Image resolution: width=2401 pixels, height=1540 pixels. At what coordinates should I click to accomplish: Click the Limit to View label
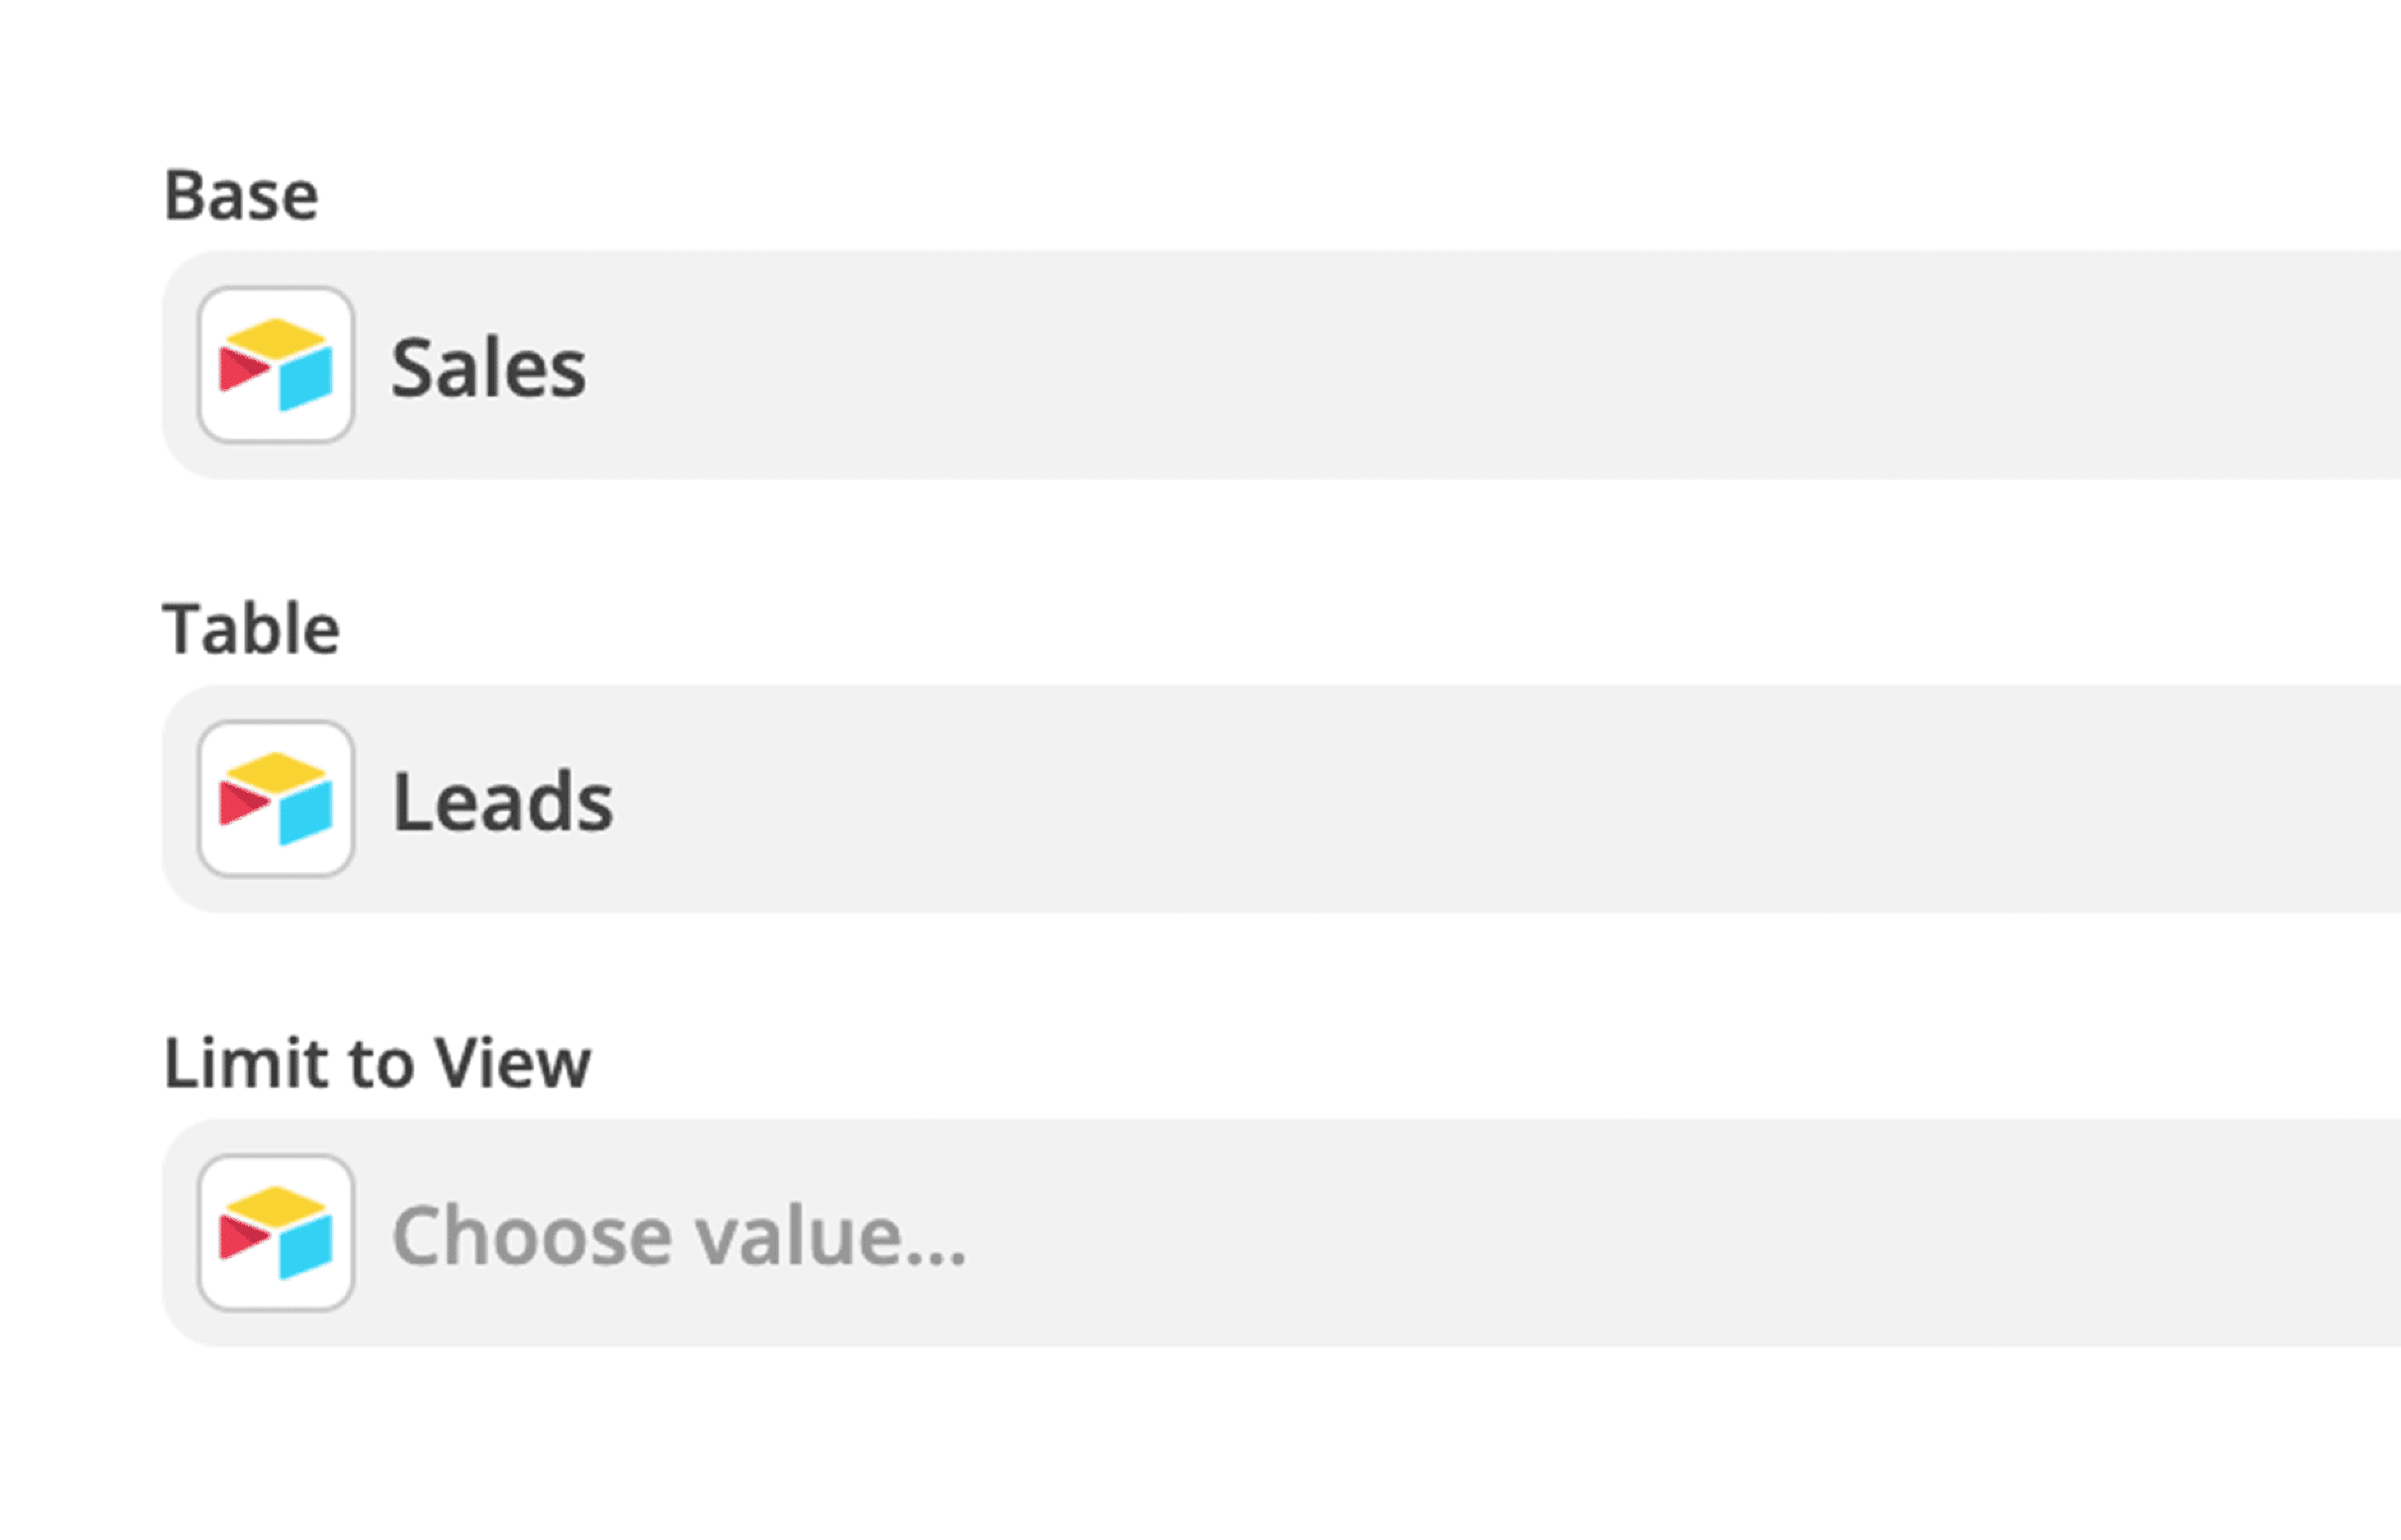[377, 1063]
